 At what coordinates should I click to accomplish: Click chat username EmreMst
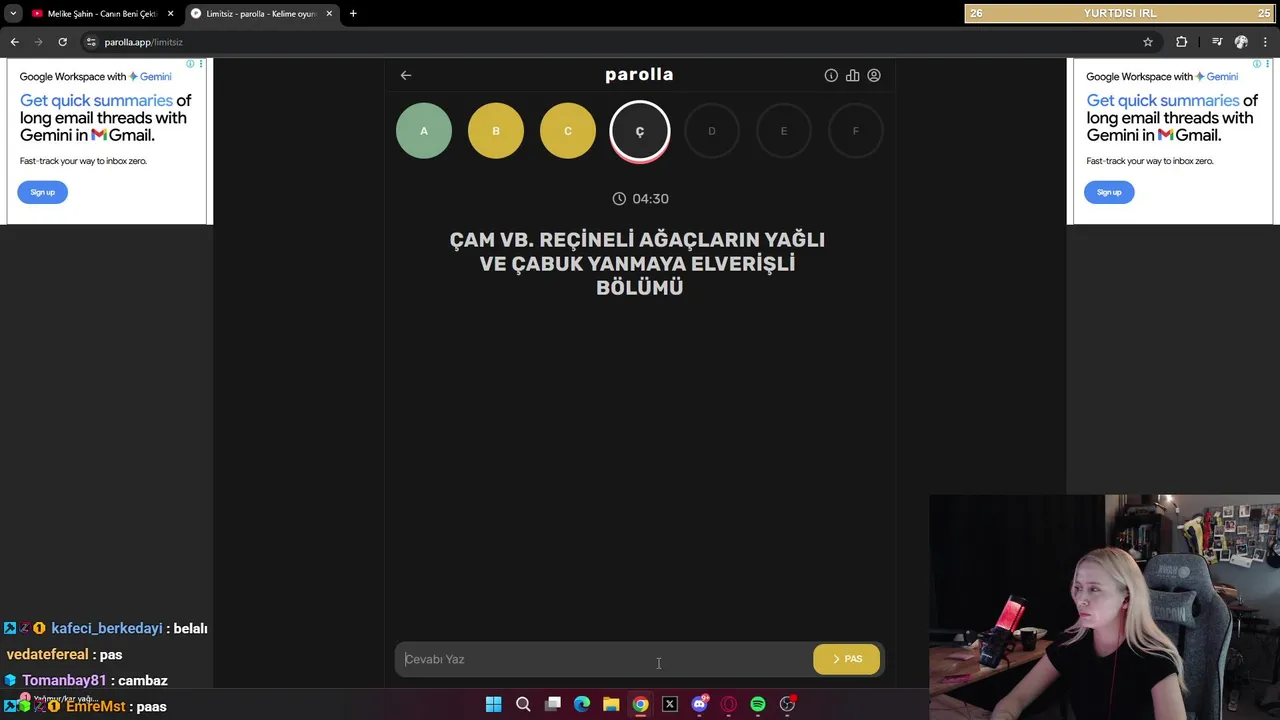click(96, 707)
